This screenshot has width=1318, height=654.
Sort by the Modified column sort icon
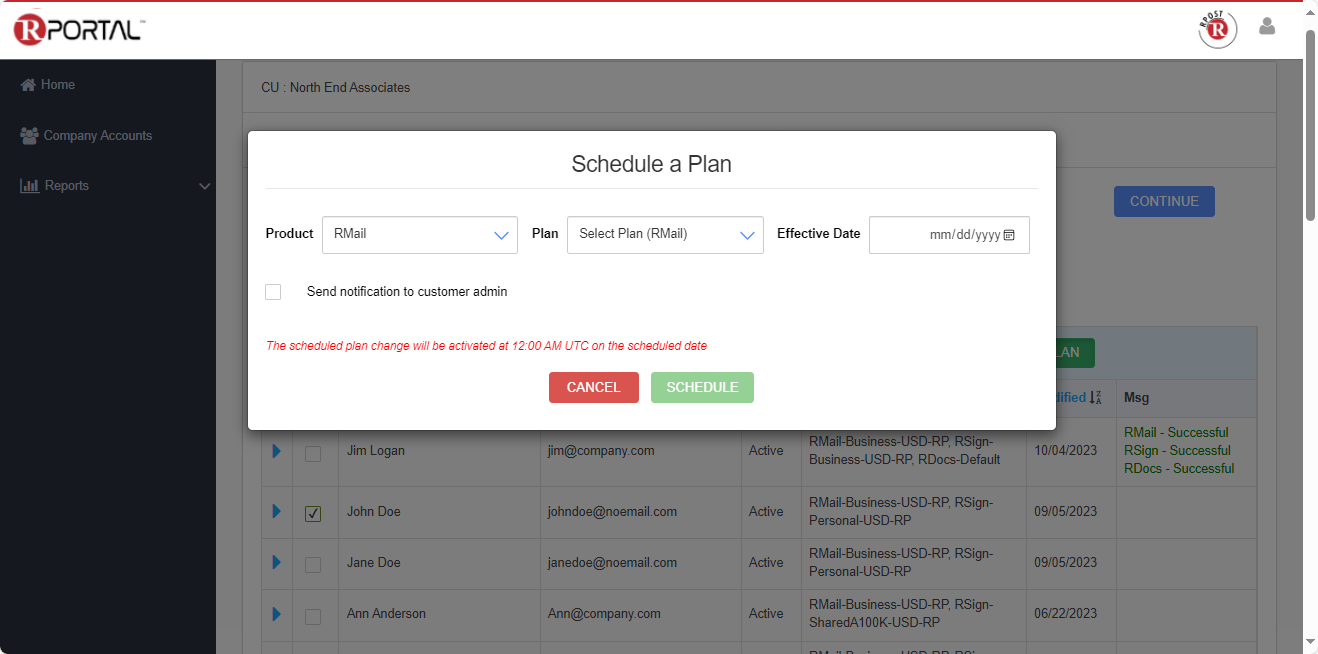coord(1095,398)
